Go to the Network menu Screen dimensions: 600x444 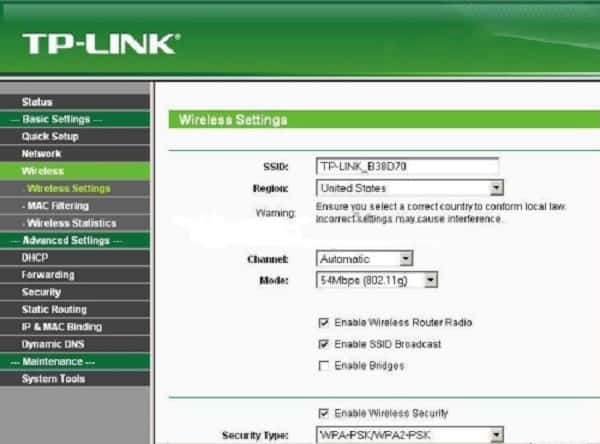(x=75, y=154)
